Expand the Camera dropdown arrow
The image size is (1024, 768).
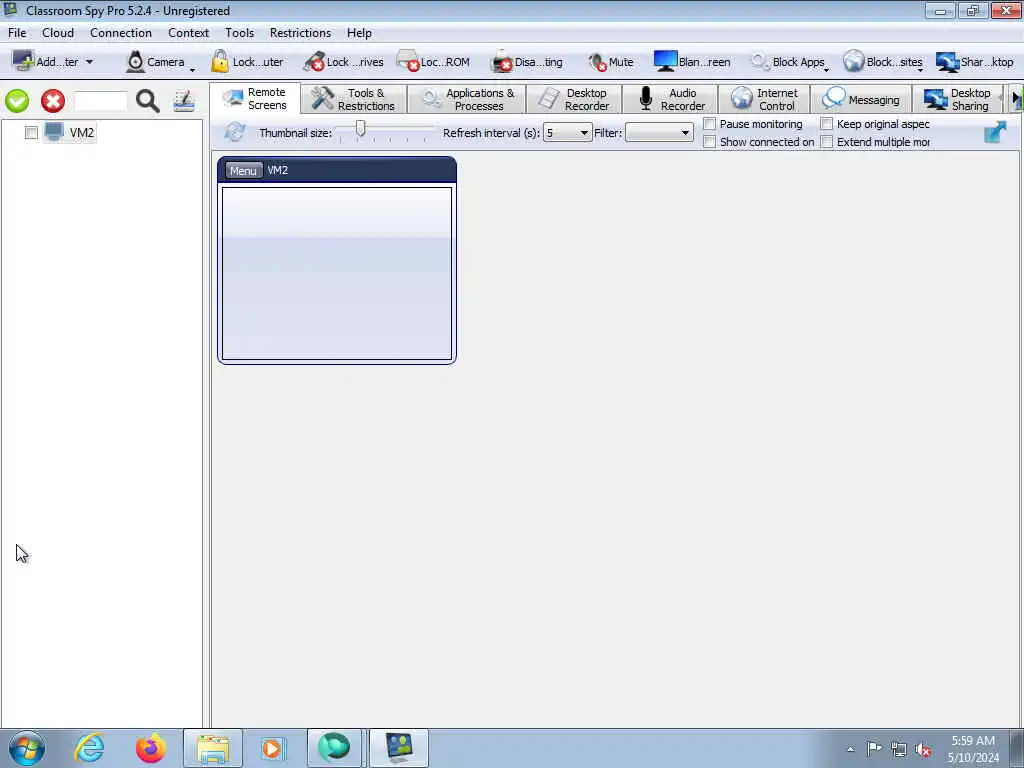click(192, 69)
